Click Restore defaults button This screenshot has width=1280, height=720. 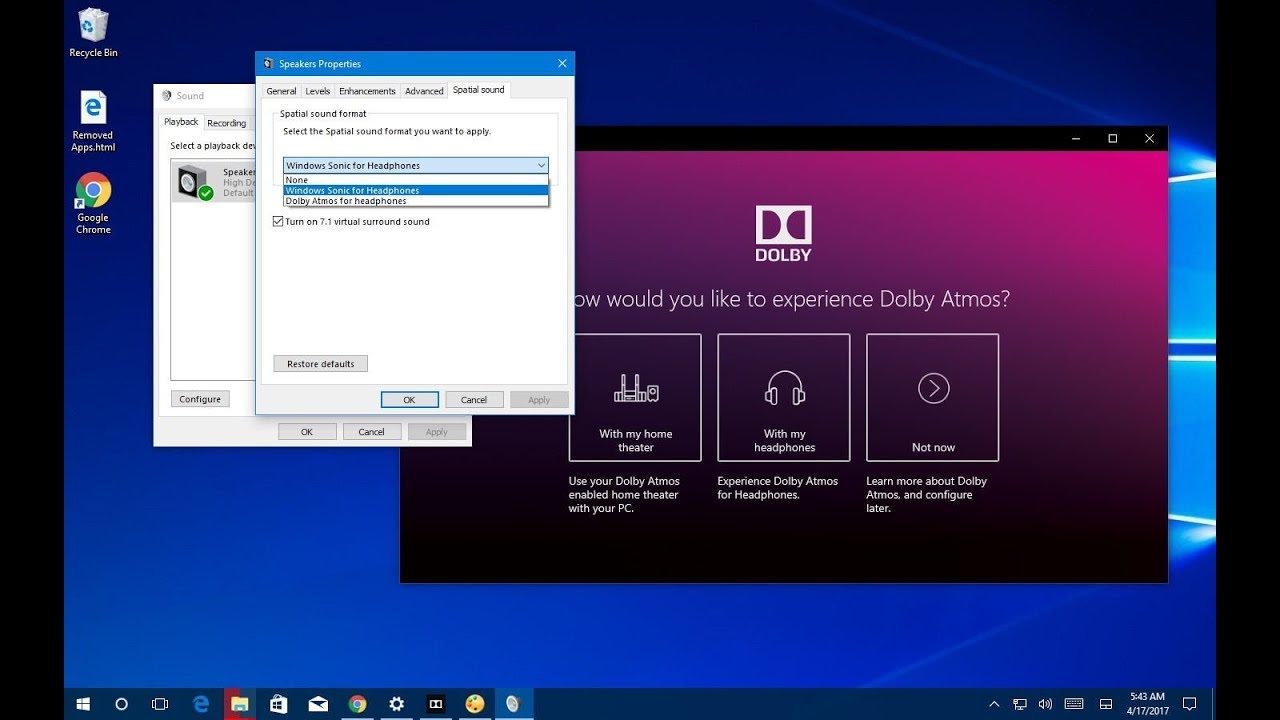[x=321, y=364]
